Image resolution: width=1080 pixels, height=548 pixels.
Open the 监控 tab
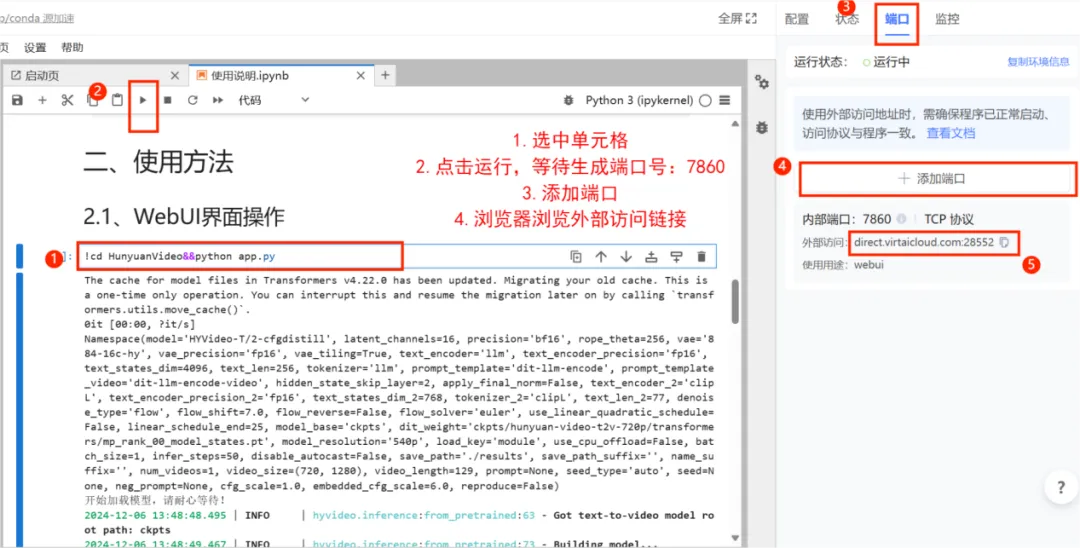click(947, 19)
